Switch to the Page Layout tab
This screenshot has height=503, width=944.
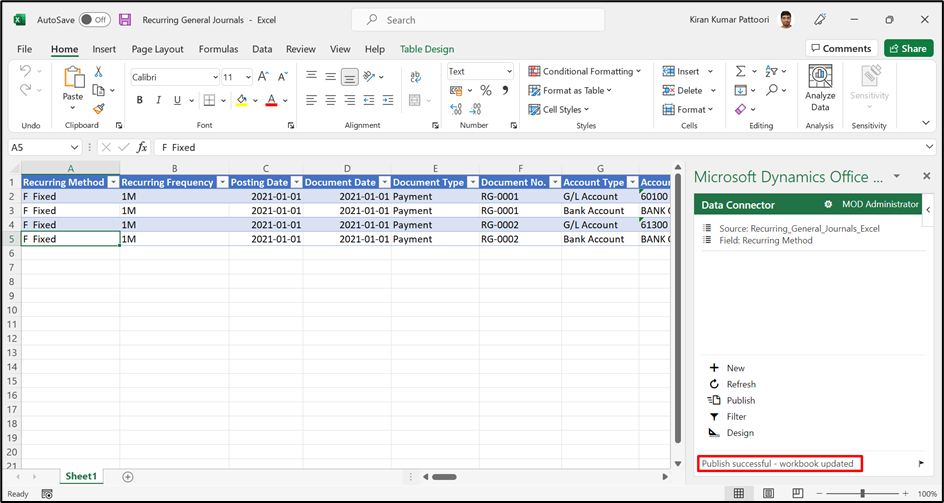click(x=158, y=49)
